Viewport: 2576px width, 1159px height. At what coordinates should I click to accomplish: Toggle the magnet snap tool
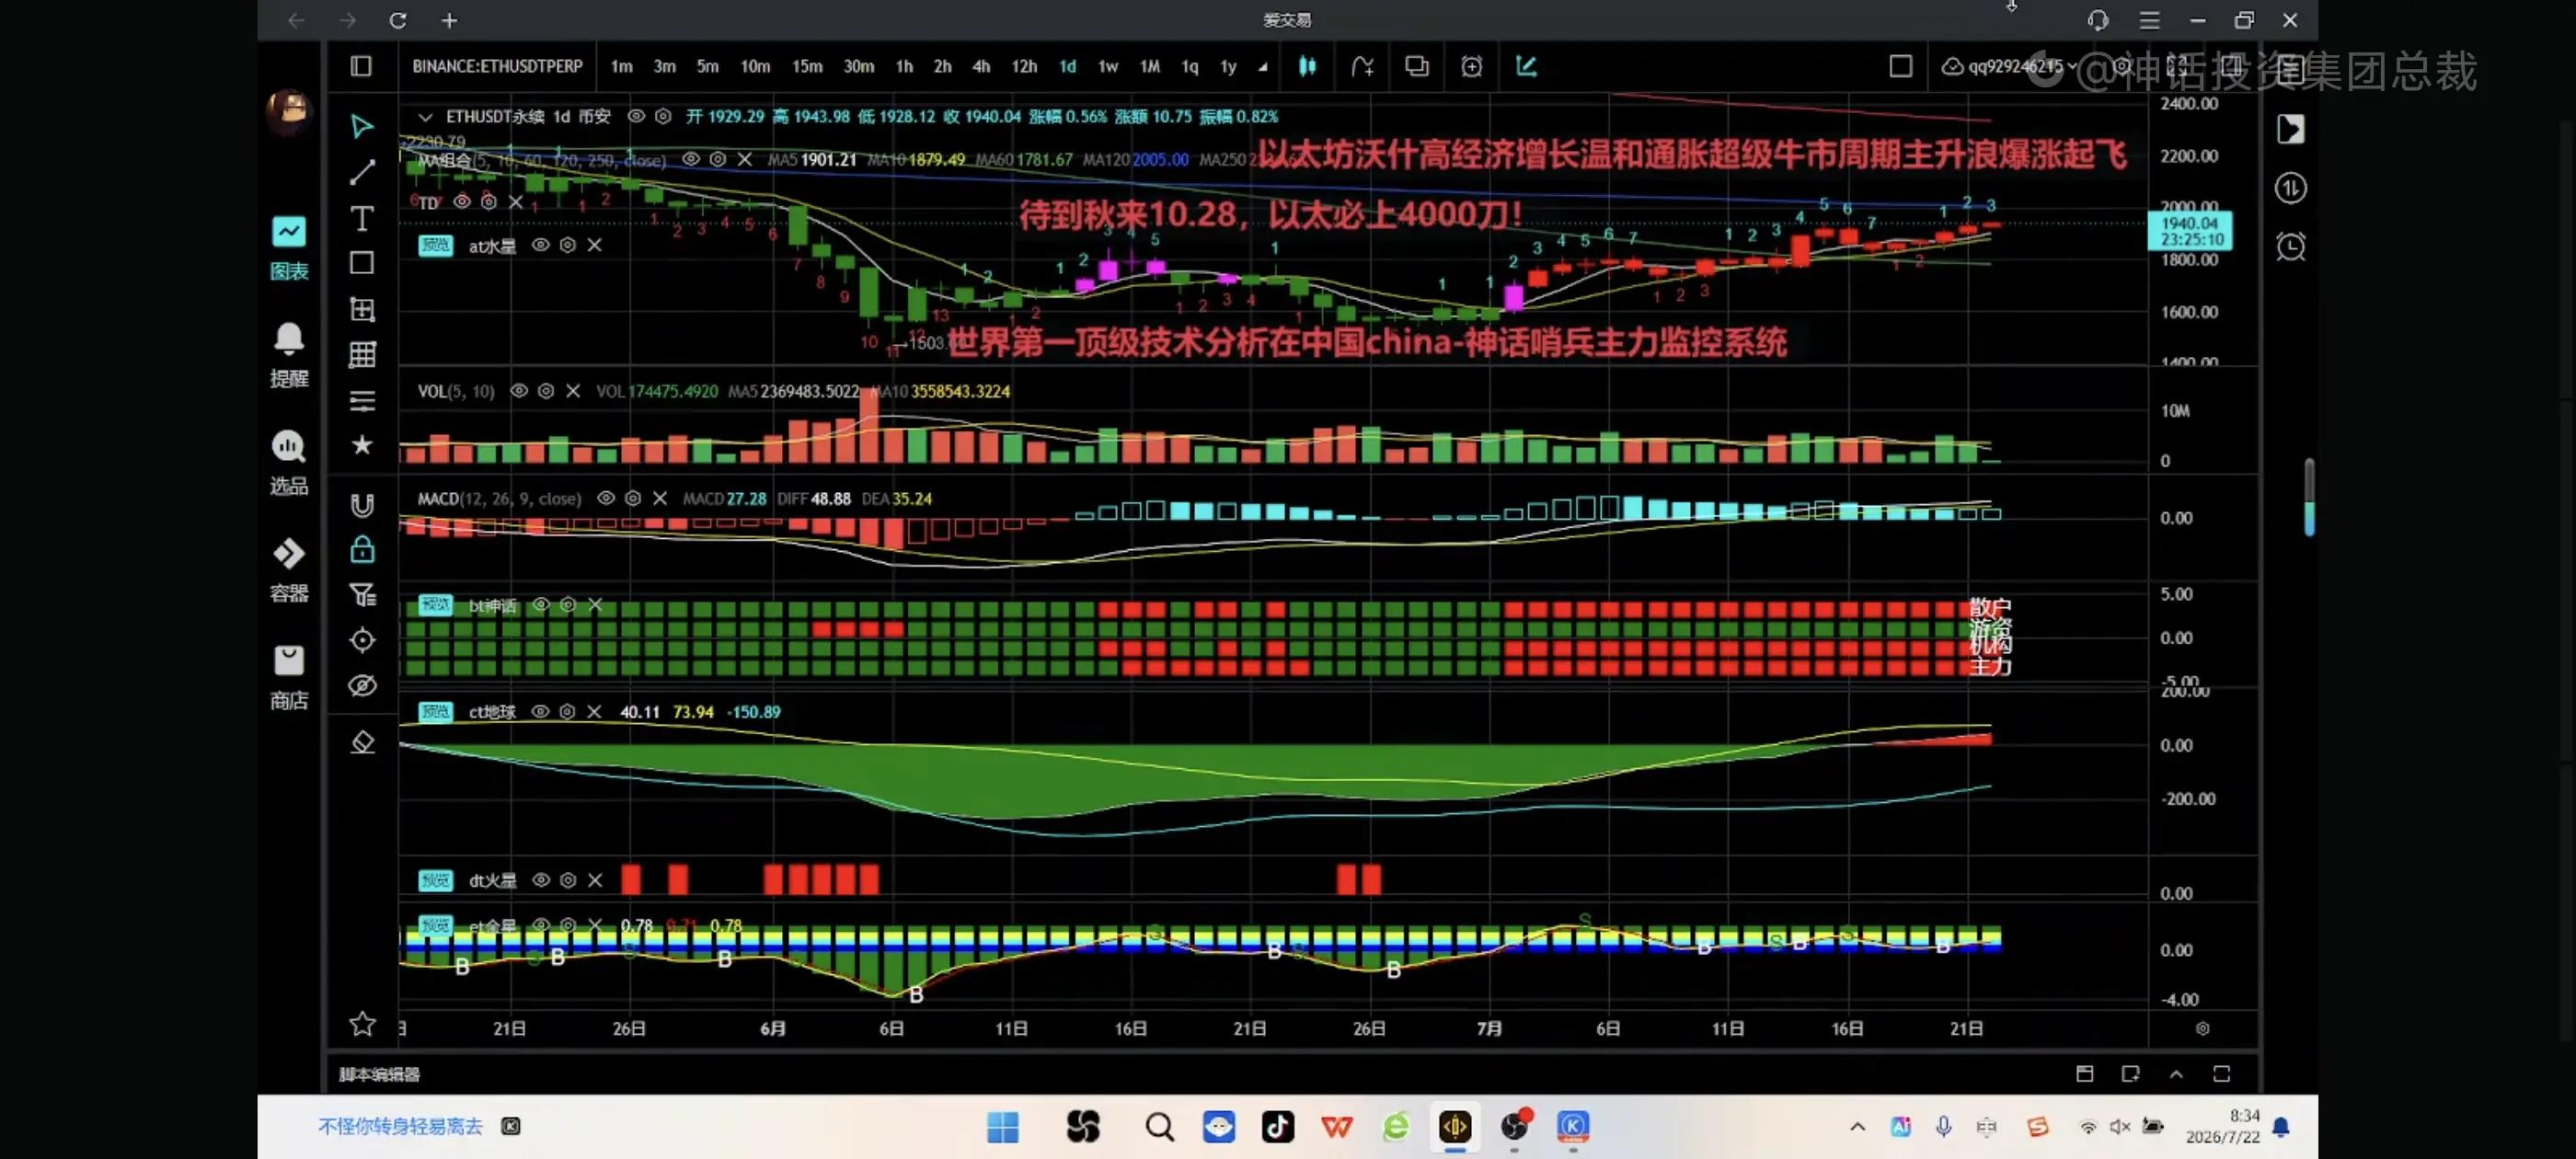click(x=362, y=505)
